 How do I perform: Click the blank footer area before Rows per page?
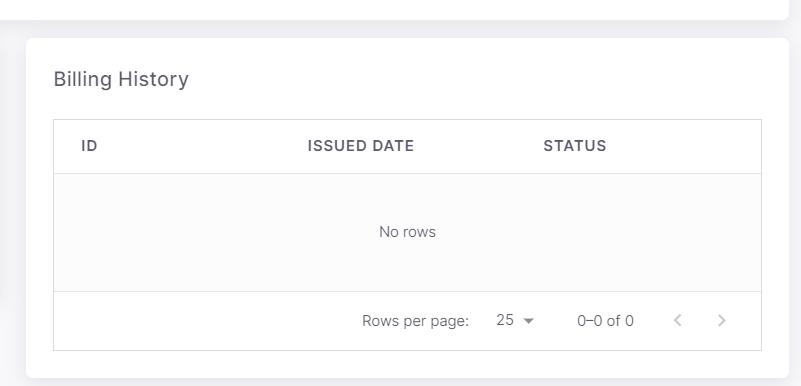[204, 321]
